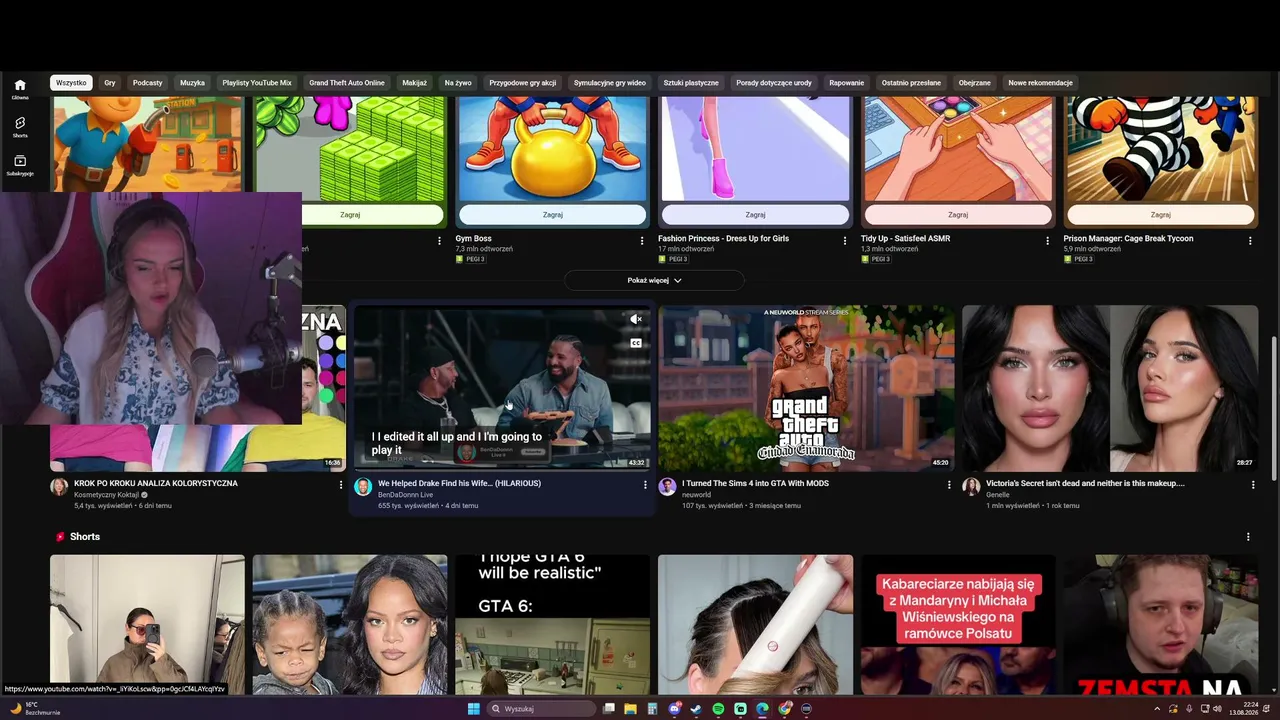
Task: Expand the games shelf with Pokaż więcej
Action: tap(654, 280)
